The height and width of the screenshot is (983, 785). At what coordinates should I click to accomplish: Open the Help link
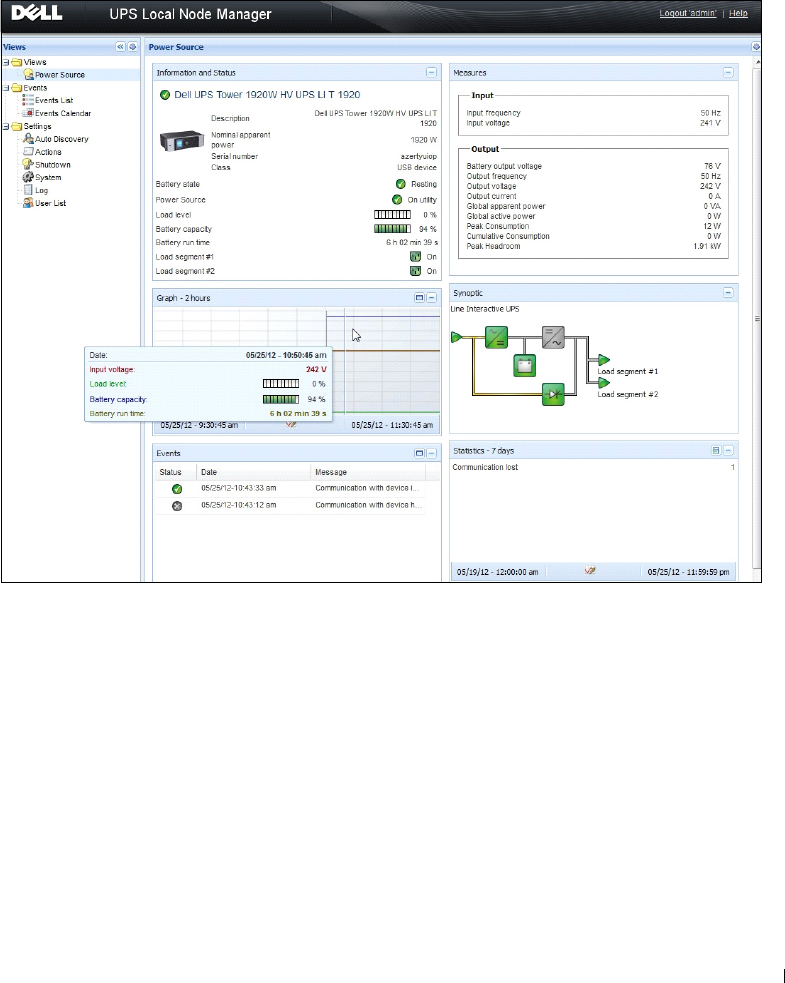pos(738,13)
